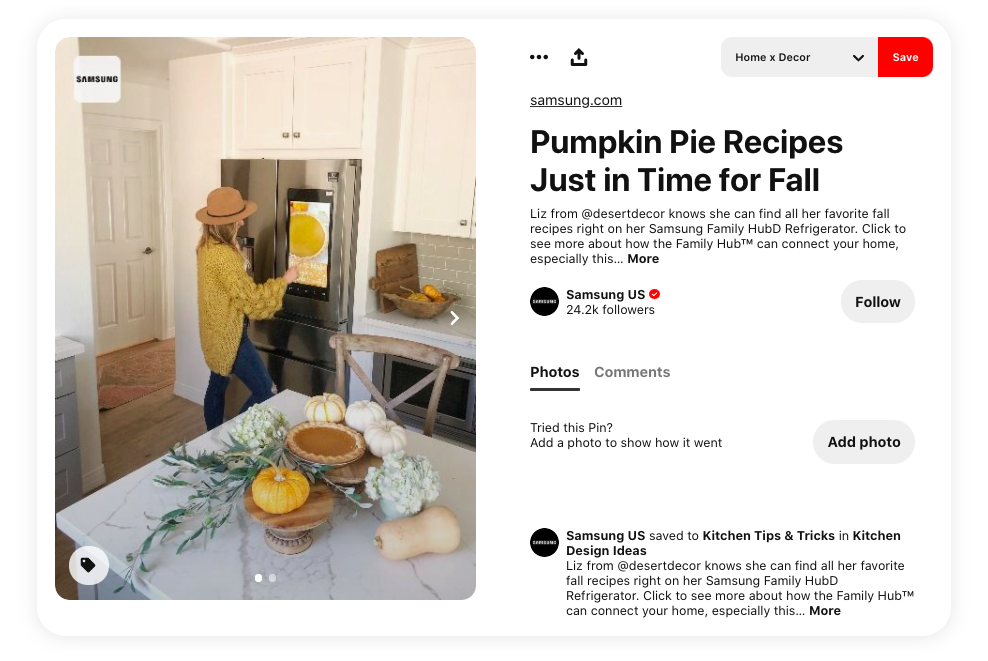Expand the bottom saved description More link
988x661 pixels.
pyautogui.click(x=825, y=611)
